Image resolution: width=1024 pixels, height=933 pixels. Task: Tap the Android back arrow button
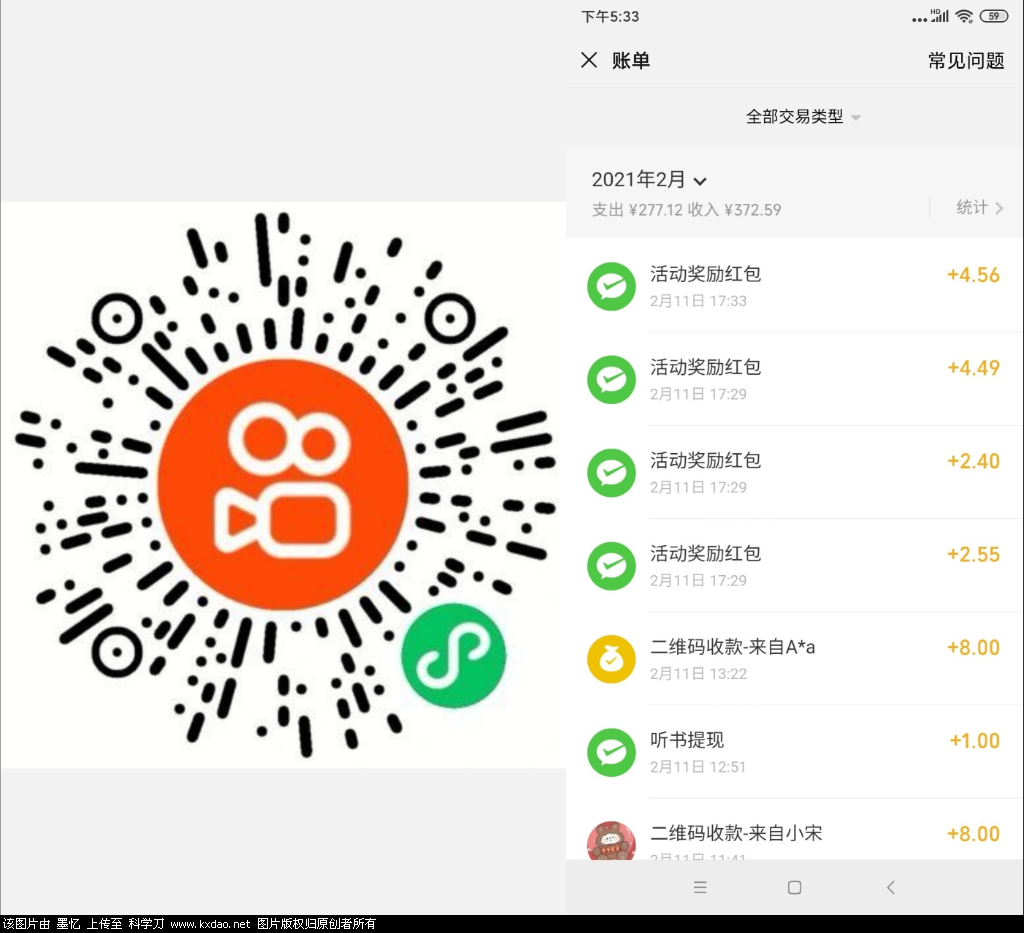coord(891,887)
